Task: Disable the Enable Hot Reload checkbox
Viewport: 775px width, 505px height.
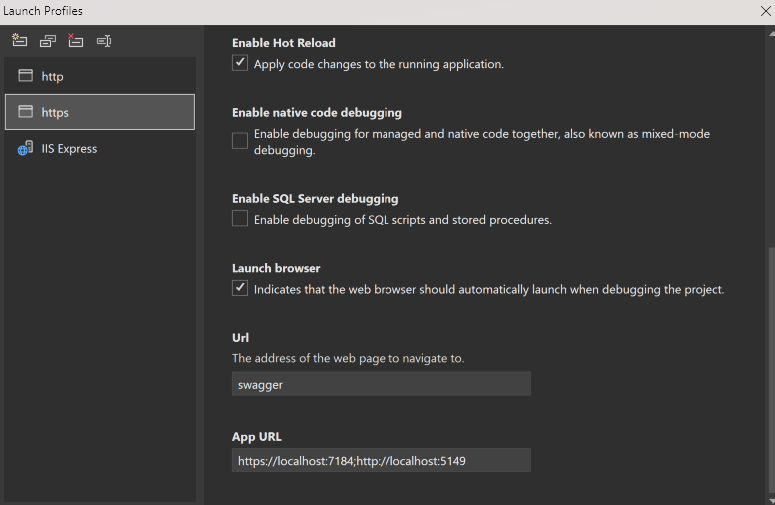Action: [x=240, y=63]
